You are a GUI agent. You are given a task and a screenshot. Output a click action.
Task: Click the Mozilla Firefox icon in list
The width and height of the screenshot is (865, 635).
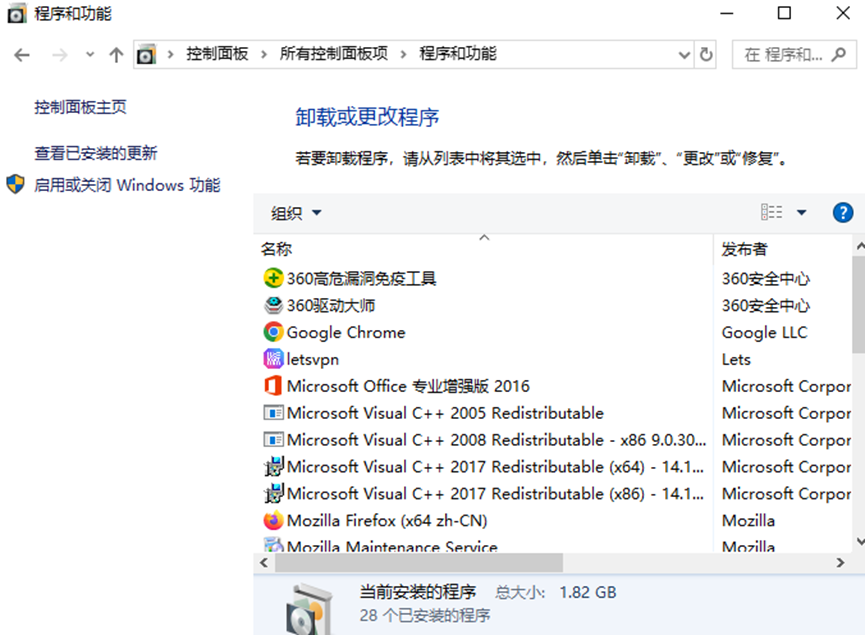273,520
